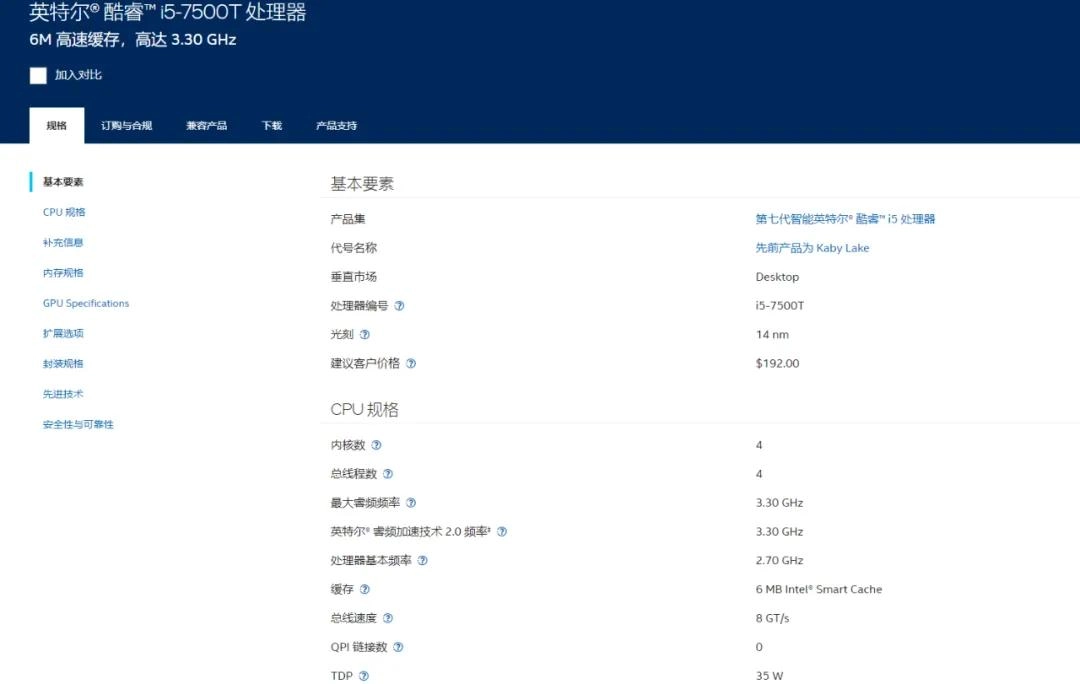Go to the 产品支持 tab
Image resolution: width=1080 pixels, height=684 pixels.
(x=336, y=126)
